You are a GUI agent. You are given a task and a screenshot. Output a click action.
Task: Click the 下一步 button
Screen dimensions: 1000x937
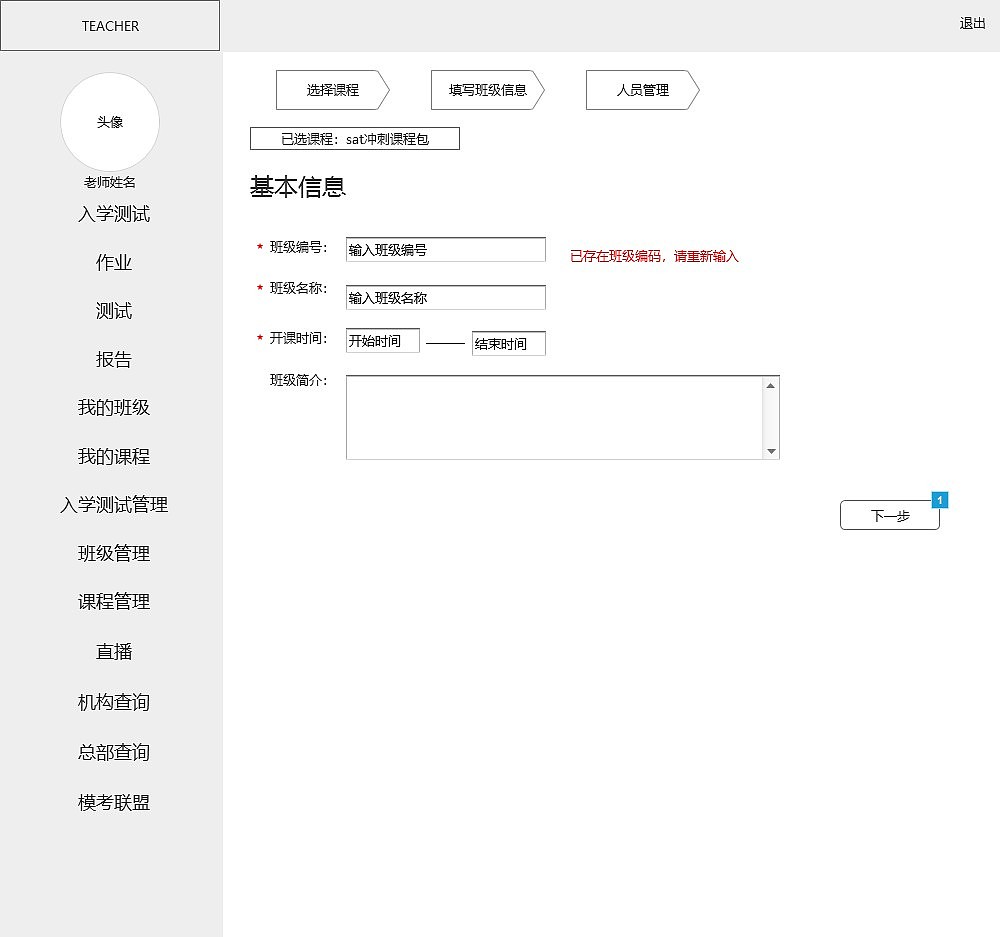pyautogui.click(x=889, y=515)
